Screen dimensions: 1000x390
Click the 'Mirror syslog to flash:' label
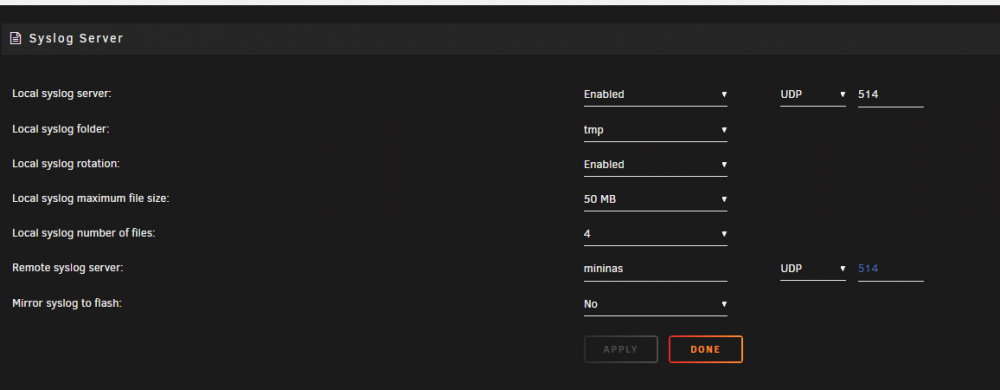pos(67,303)
